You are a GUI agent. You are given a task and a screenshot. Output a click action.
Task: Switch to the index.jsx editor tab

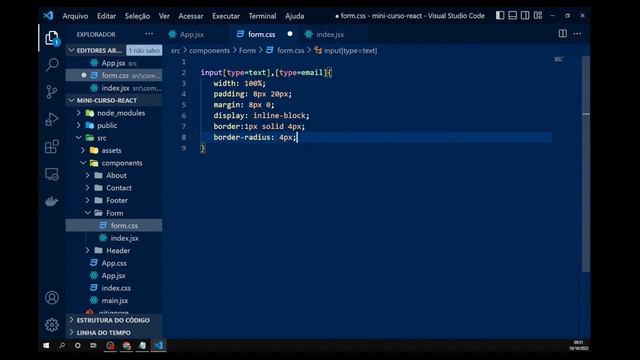[x=330, y=34]
